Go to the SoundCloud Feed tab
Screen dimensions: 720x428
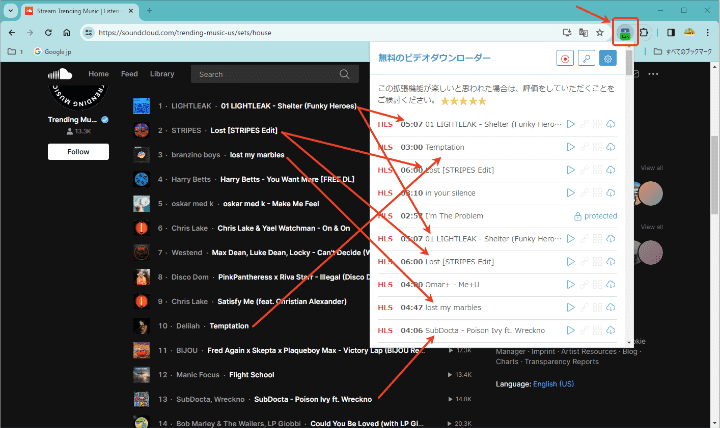(x=129, y=74)
